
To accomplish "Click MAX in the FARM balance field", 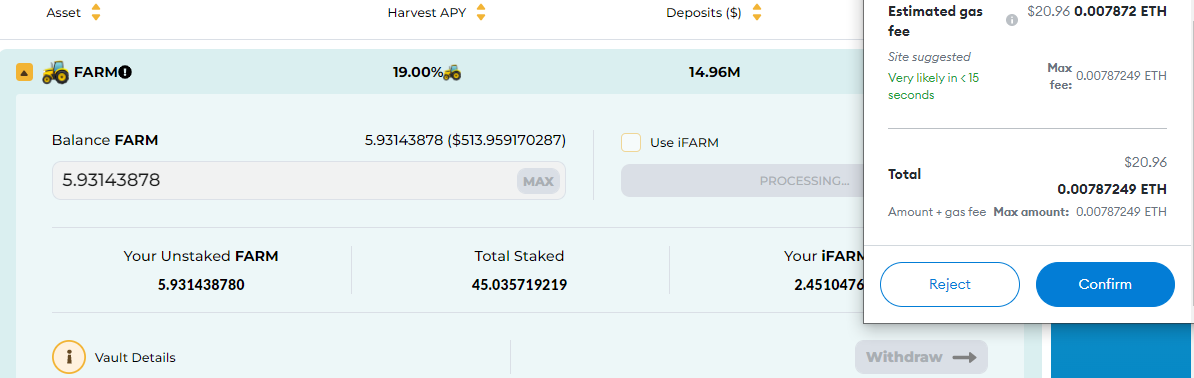I will [x=538, y=181].
